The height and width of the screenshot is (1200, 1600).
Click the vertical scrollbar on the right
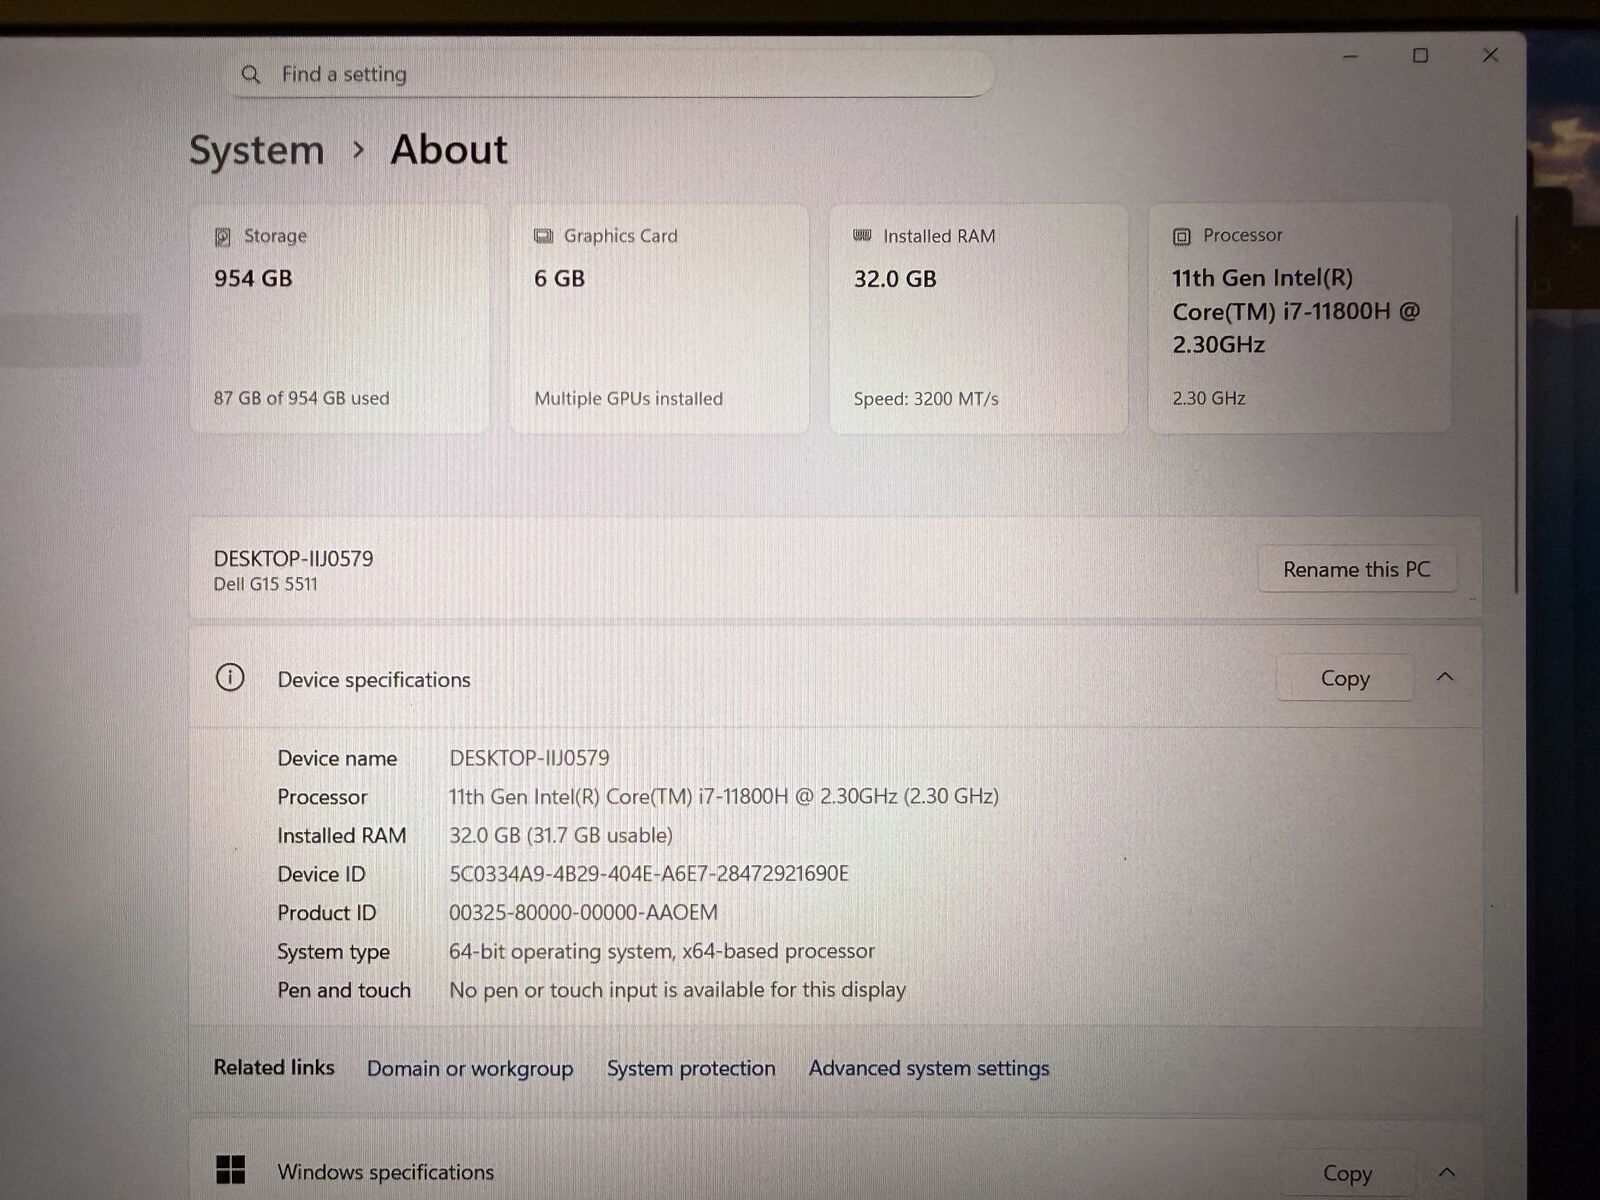(1516, 400)
